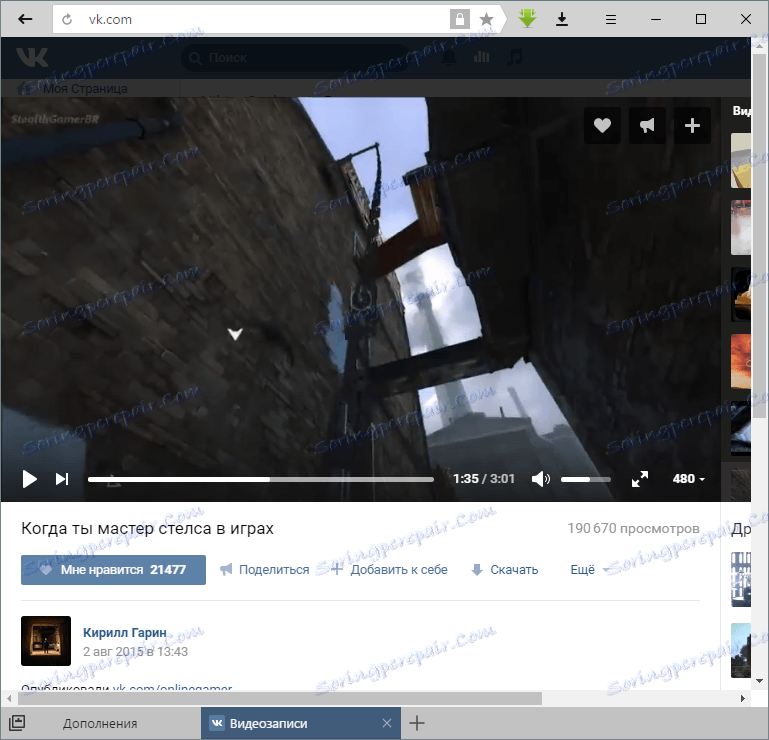Skip to the next video
Image resolution: width=769 pixels, height=740 pixels.
pos(62,479)
